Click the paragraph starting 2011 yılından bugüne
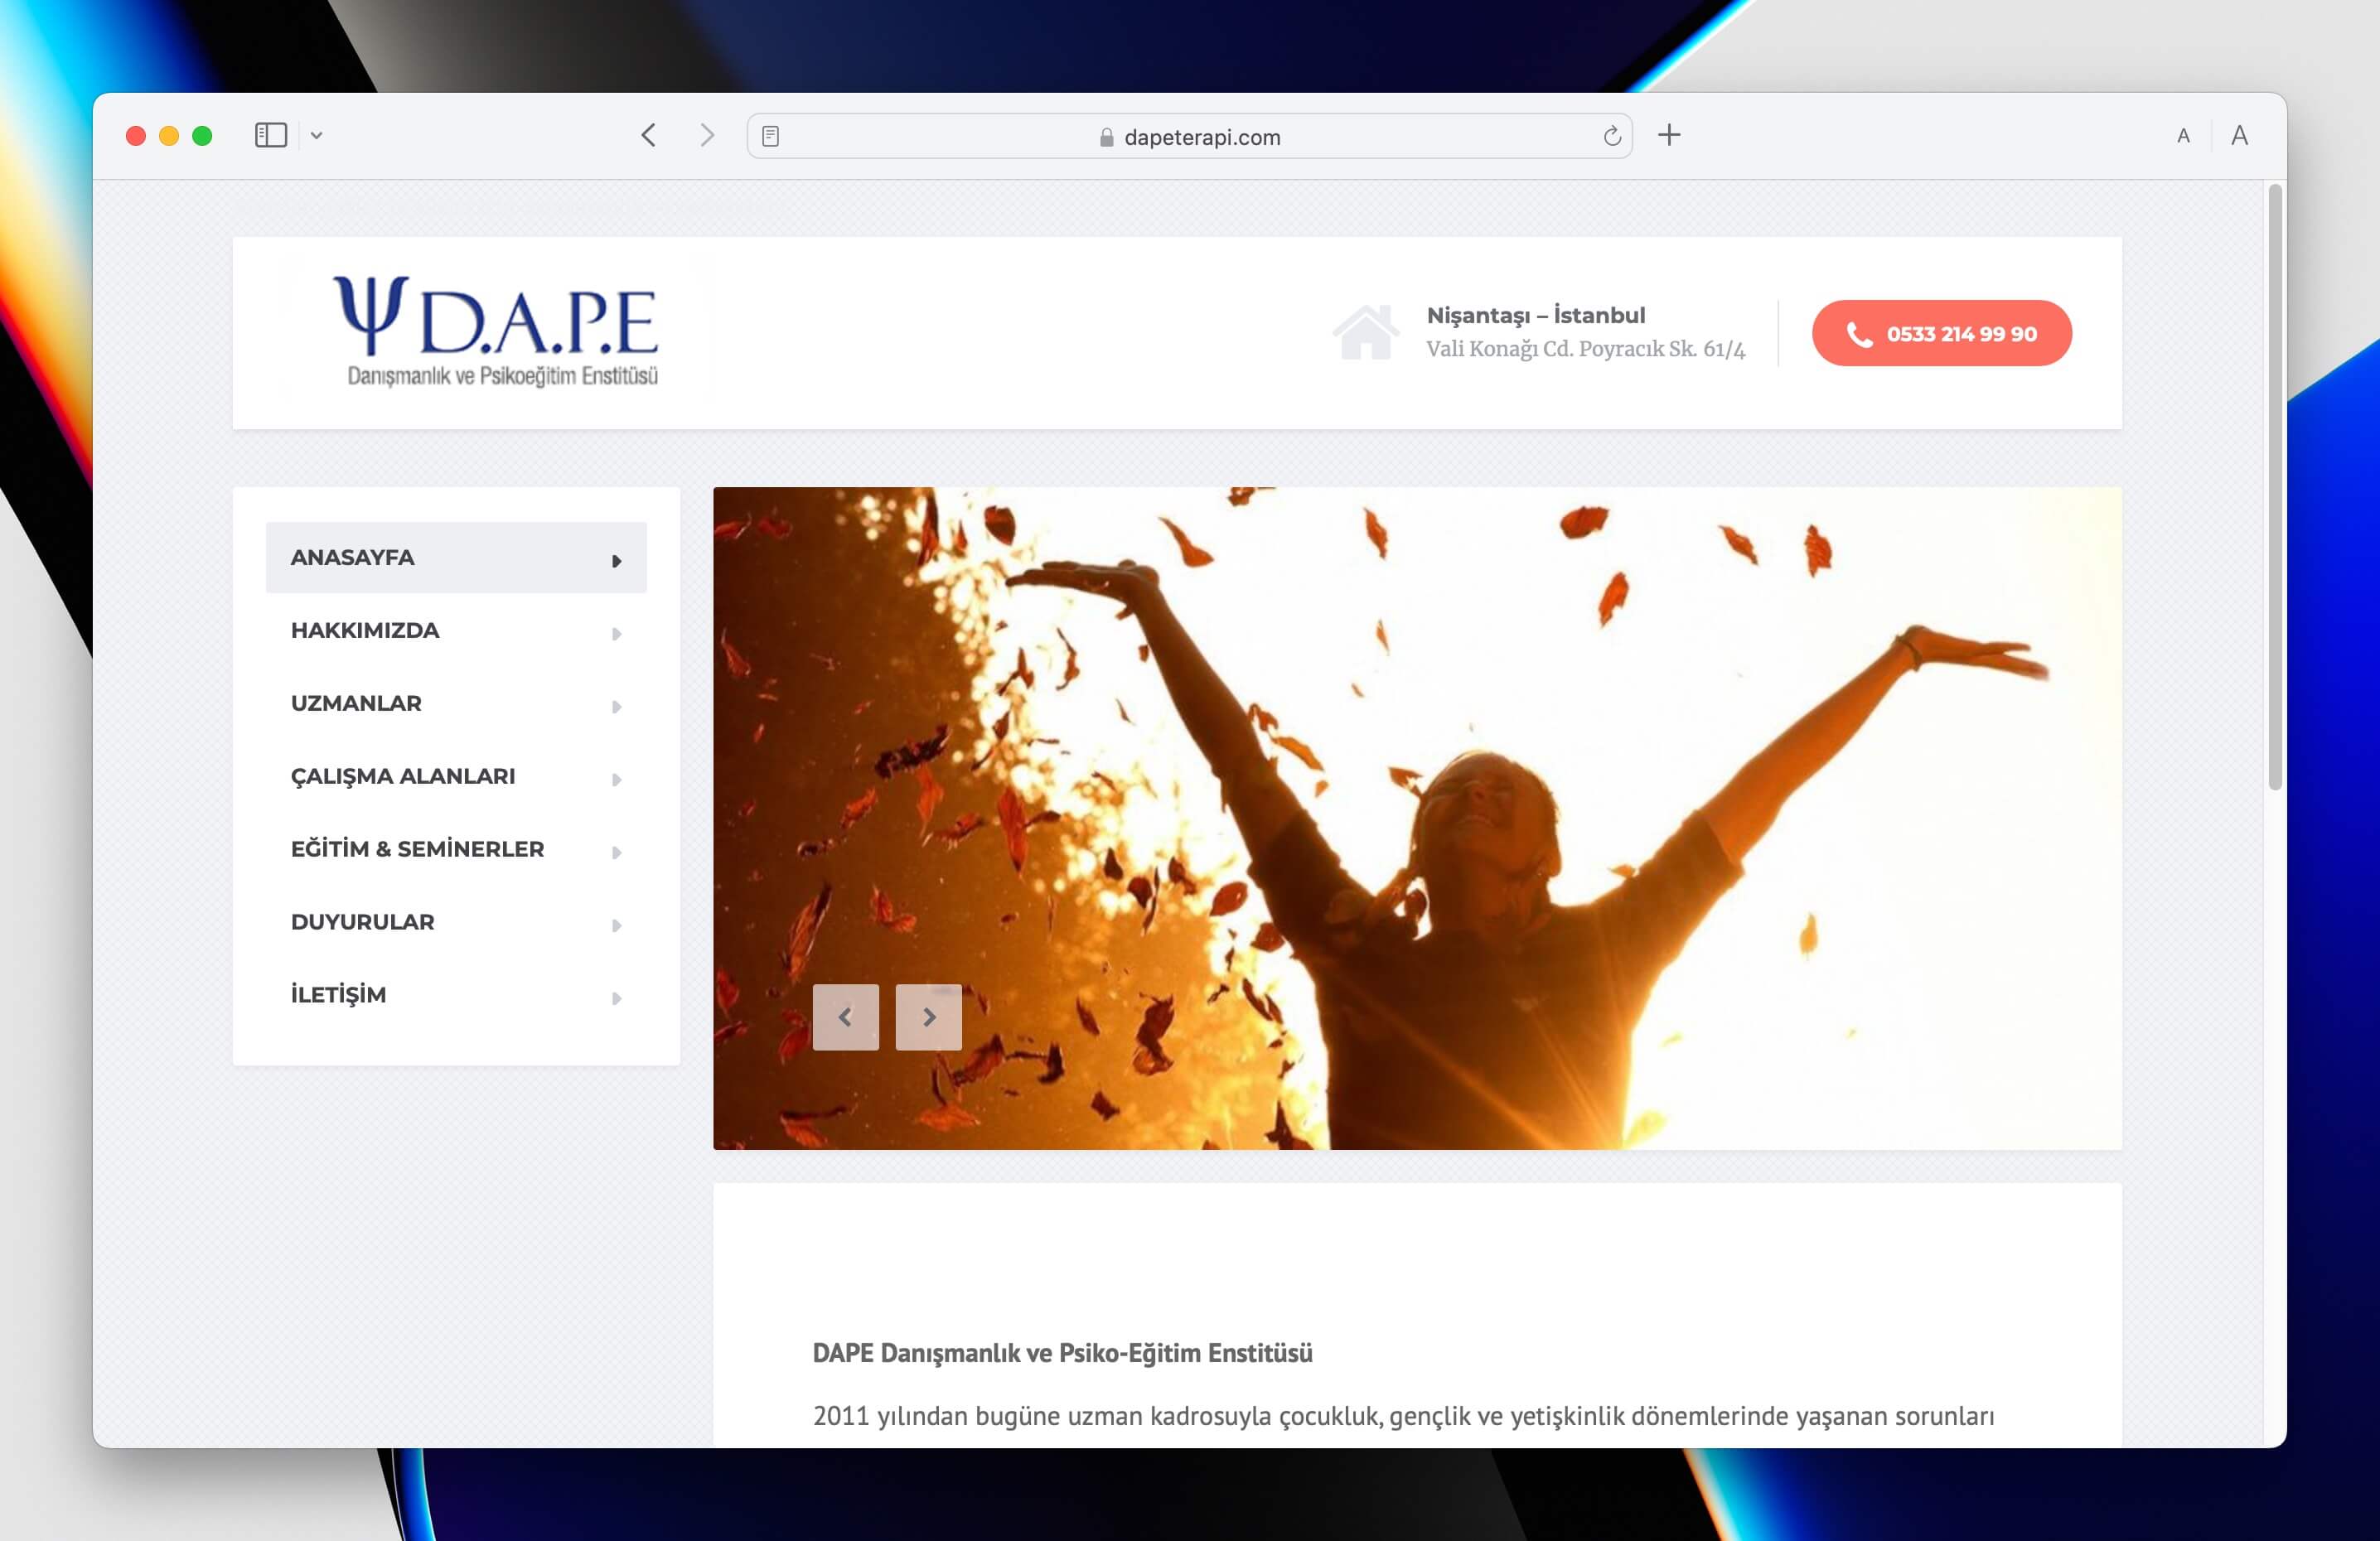The image size is (2380, 1541). (1403, 1416)
